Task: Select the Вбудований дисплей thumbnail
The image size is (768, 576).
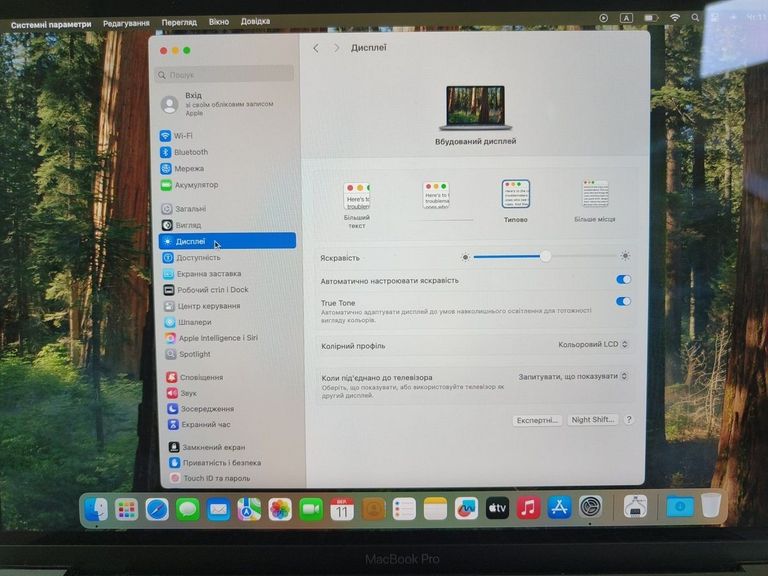Action: pos(475,109)
